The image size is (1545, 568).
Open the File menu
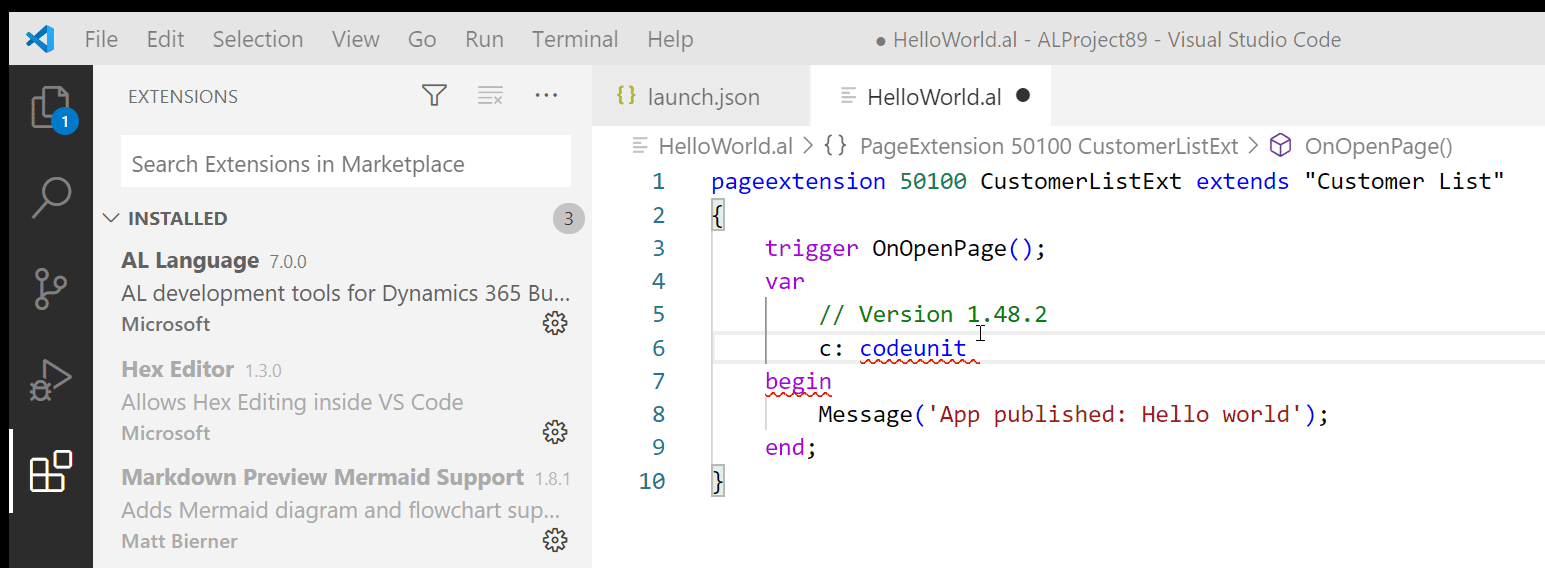click(x=101, y=40)
